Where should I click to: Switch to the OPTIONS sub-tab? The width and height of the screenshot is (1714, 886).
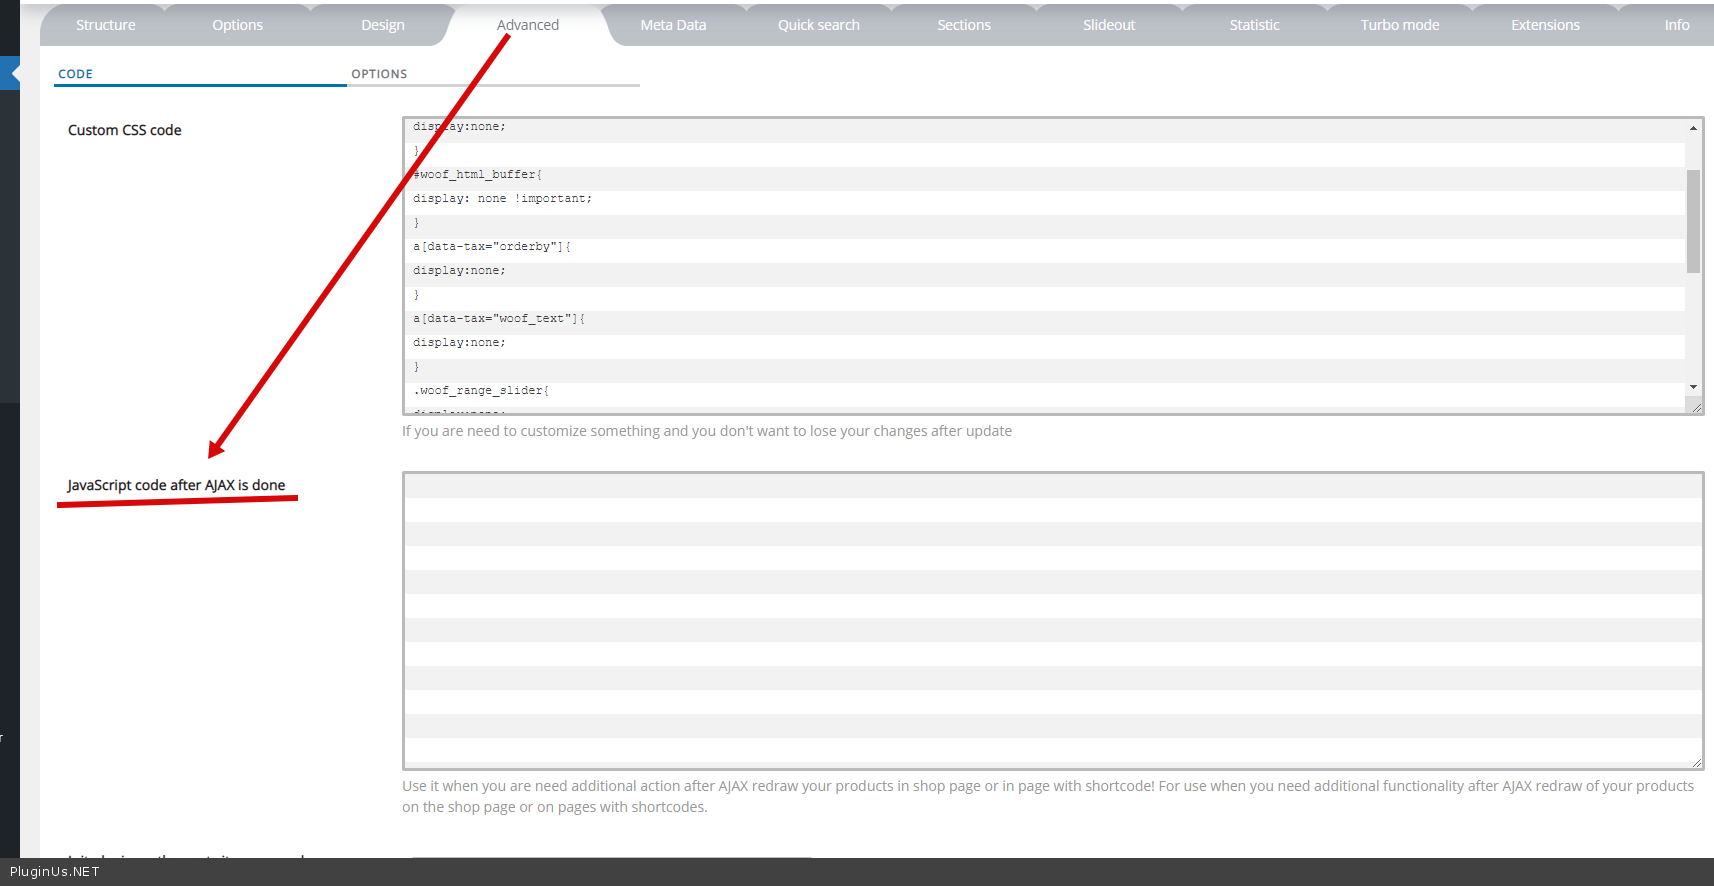[x=379, y=74]
